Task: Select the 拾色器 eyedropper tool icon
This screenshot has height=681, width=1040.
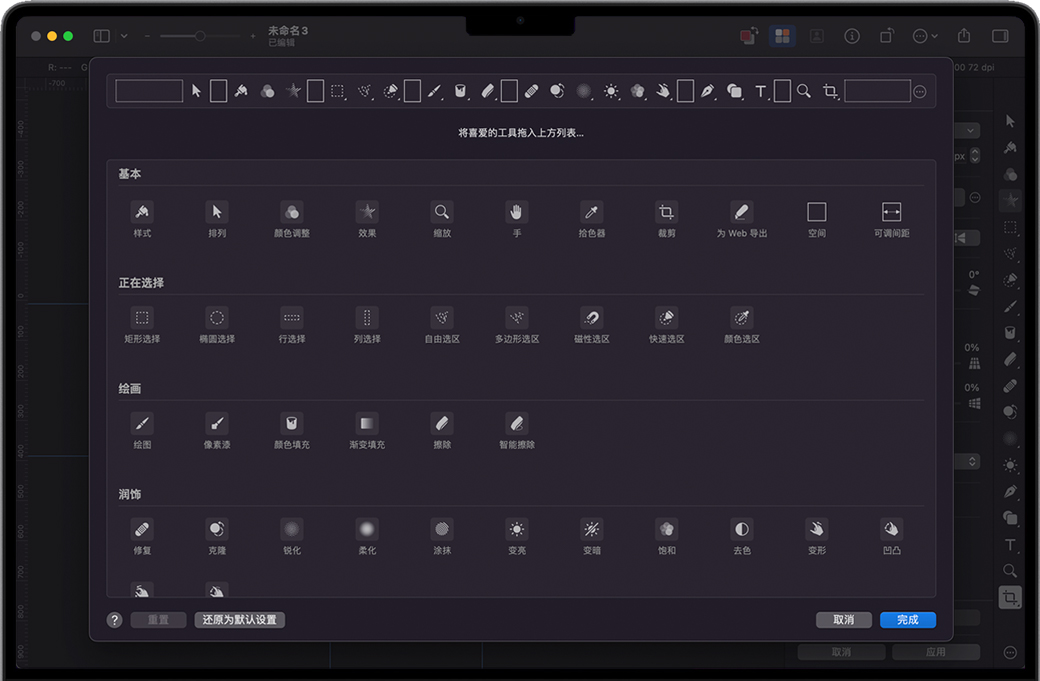Action: (x=592, y=212)
